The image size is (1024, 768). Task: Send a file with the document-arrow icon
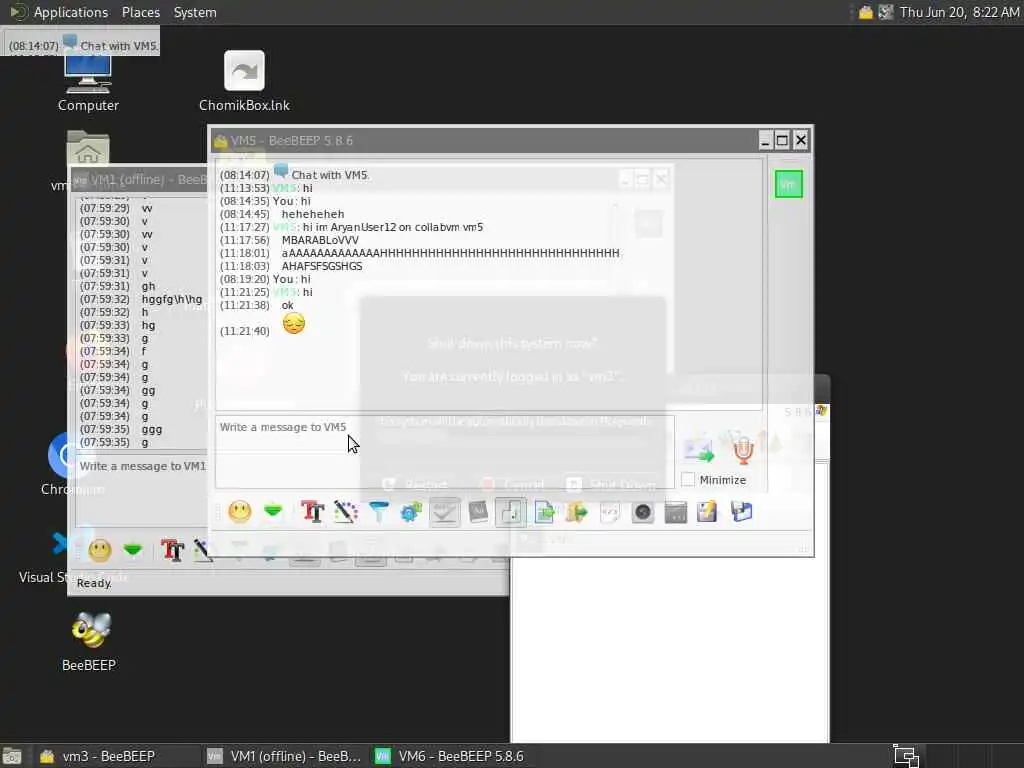[x=544, y=512]
